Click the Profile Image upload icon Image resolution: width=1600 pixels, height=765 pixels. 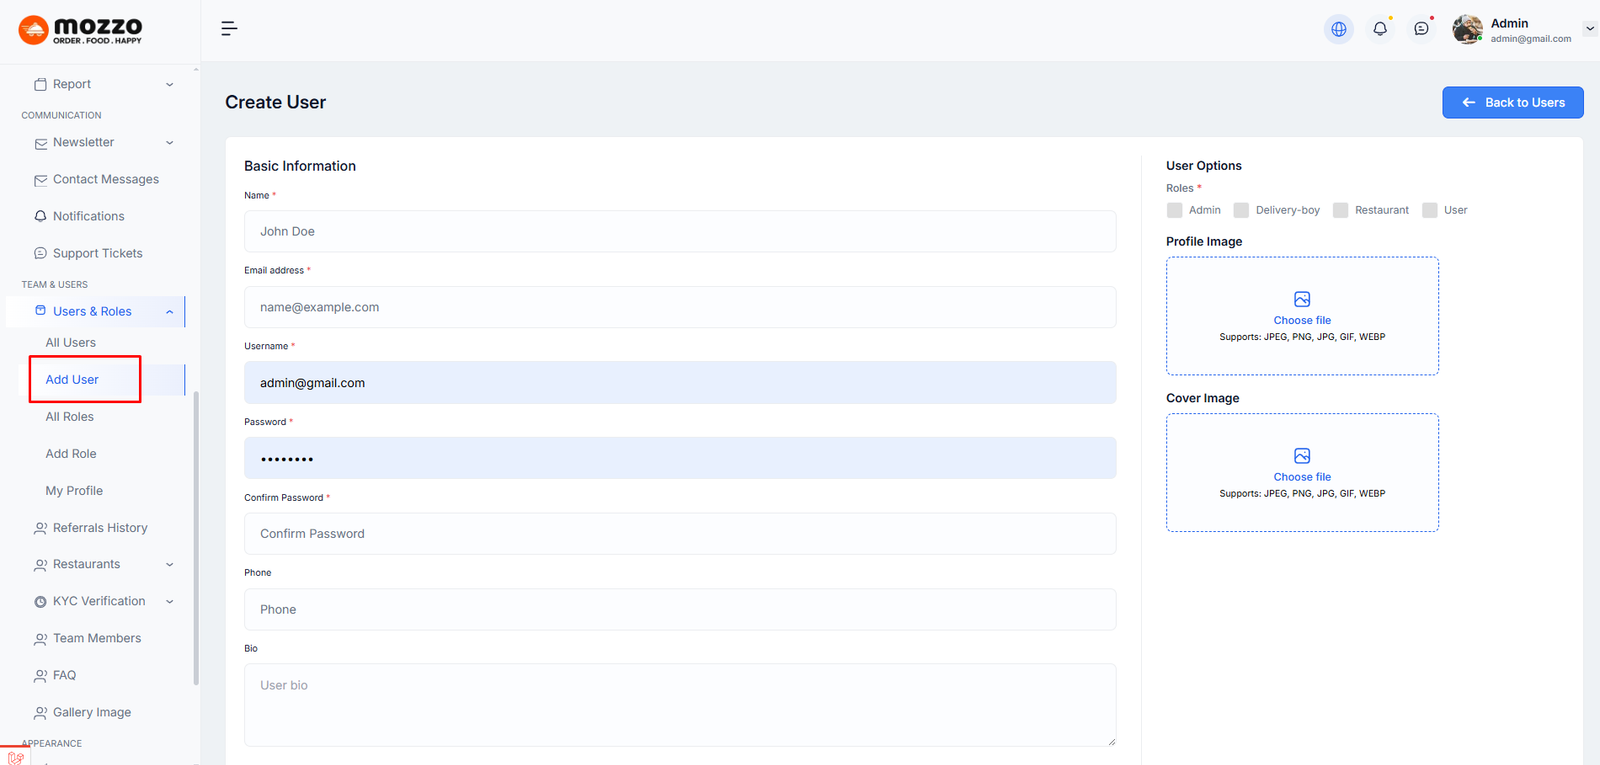[1302, 299]
